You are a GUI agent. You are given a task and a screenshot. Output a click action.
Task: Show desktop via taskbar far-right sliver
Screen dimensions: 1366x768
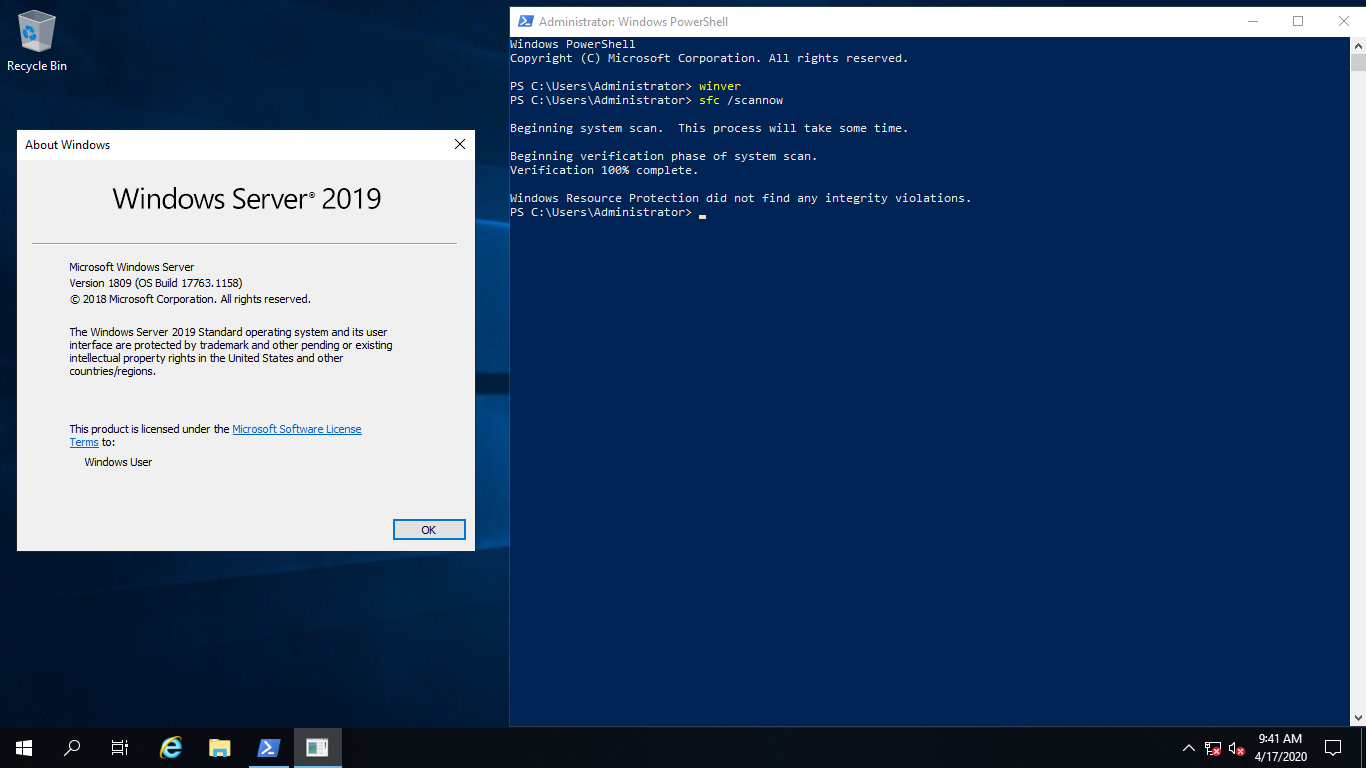pyautogui.click(x=1363, y=748)
